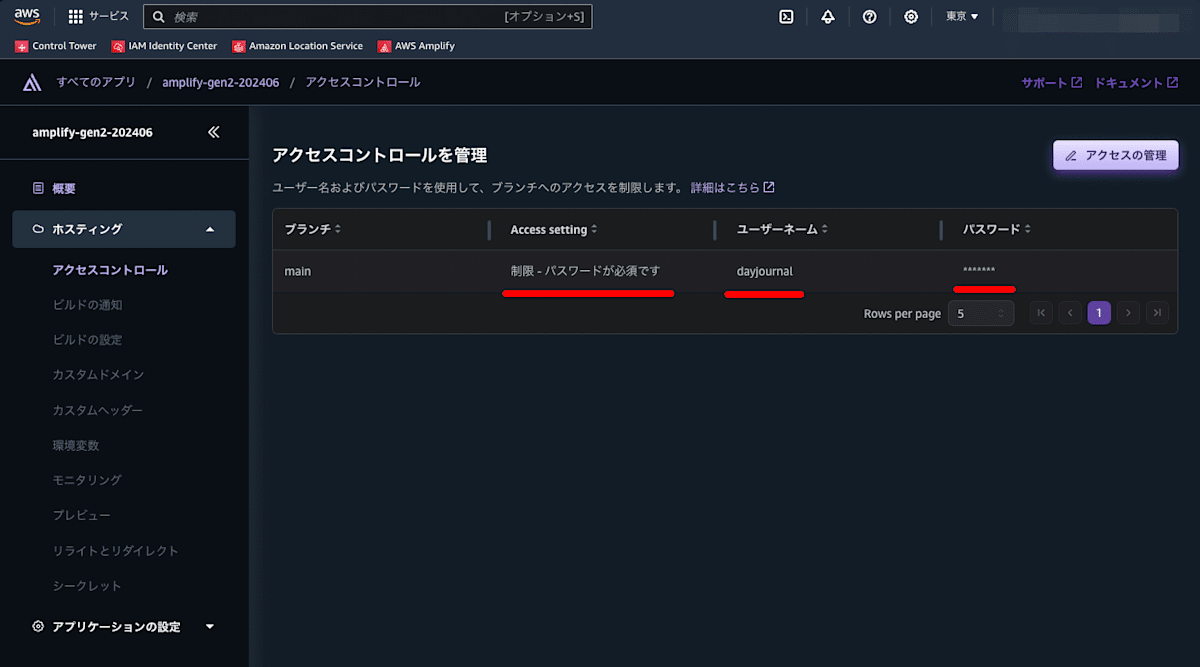Viewport: 1200px width, 667px height.
Task: Click the AWS logo home icon
Action: pyautogui.click(x=27, y=15)
